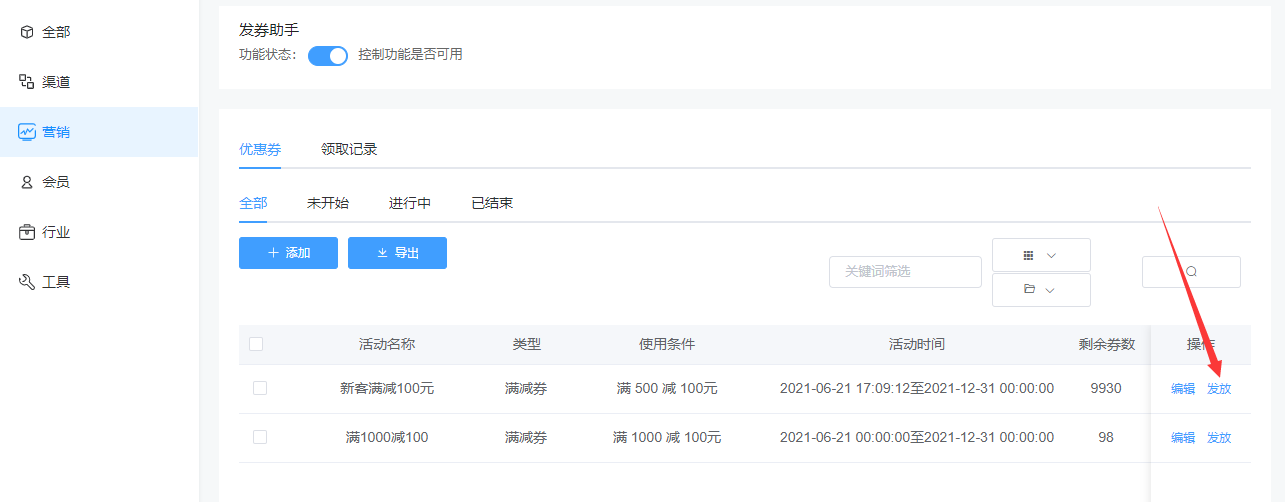Toggle the 功能状态 switch off

pyautogui.click(x=328, y=56)
